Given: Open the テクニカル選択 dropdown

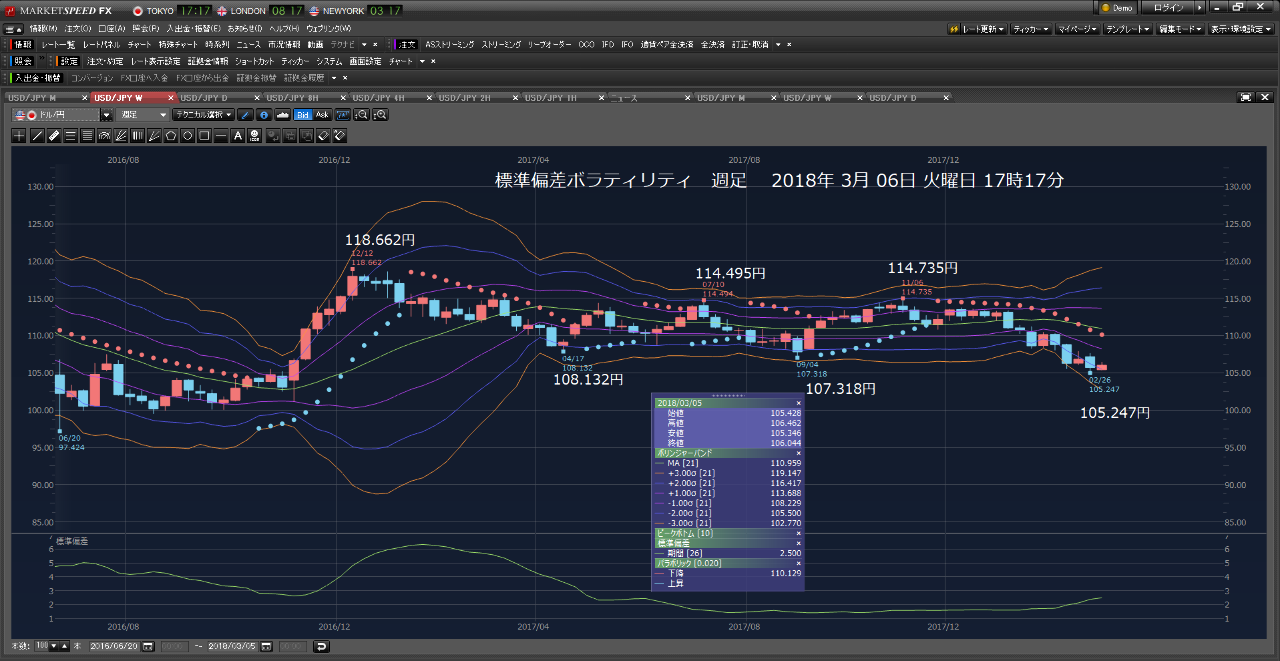Looking at the screenshot, I should point(203,114).
